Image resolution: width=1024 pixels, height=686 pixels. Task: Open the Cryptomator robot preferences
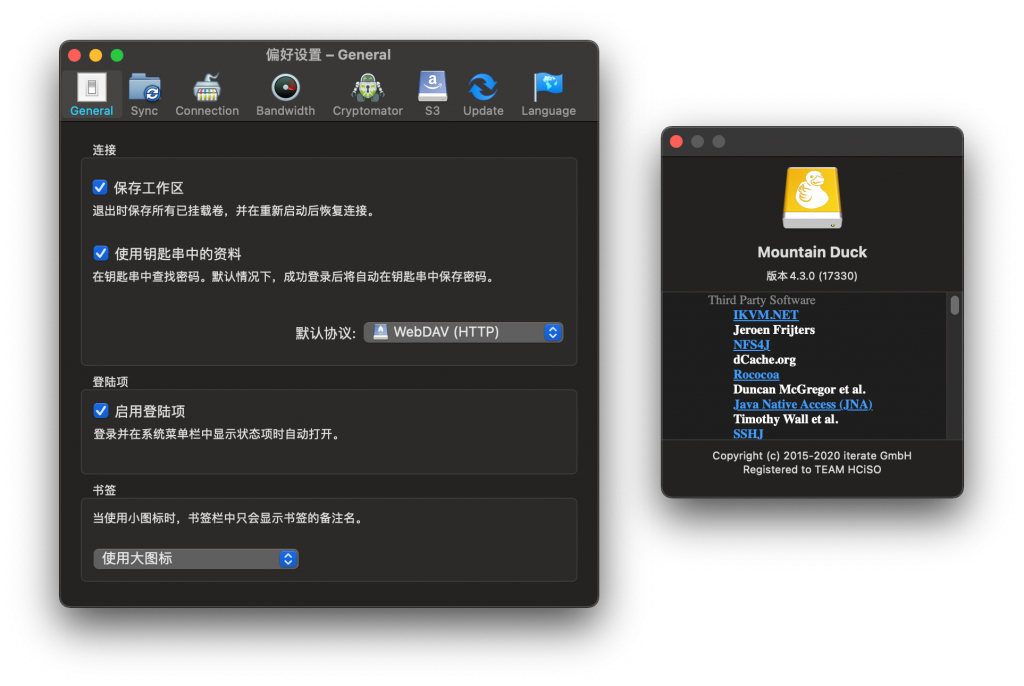[368, 94]
